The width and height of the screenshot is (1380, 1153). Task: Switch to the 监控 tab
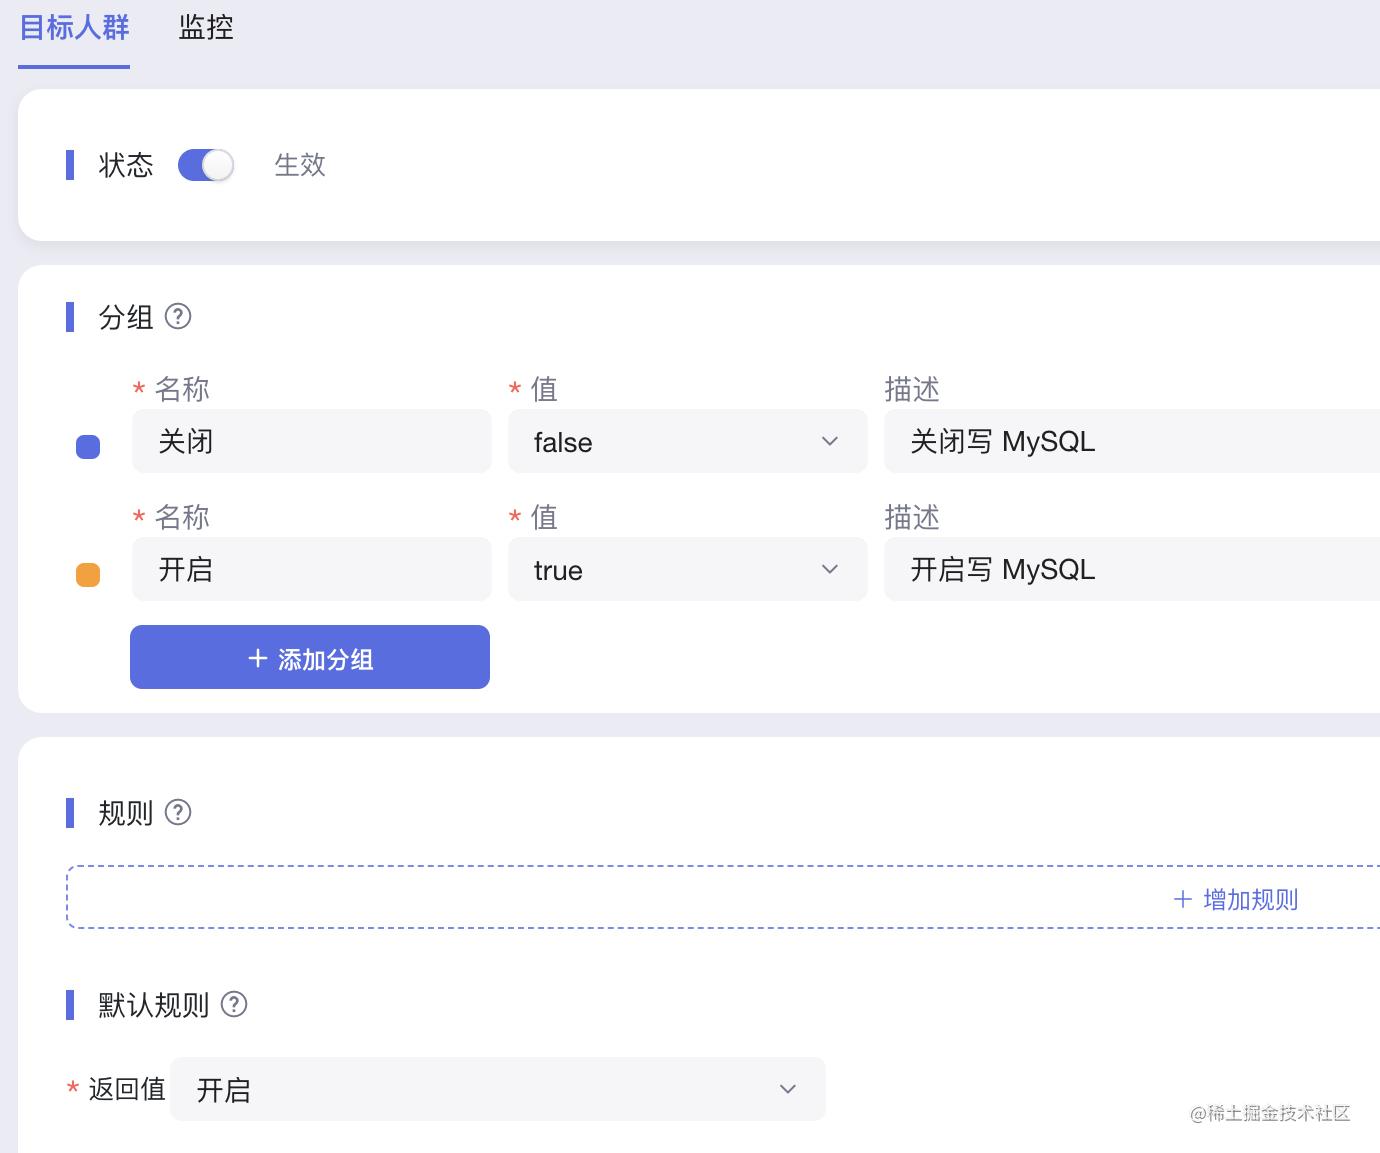[x=206, y=28]
